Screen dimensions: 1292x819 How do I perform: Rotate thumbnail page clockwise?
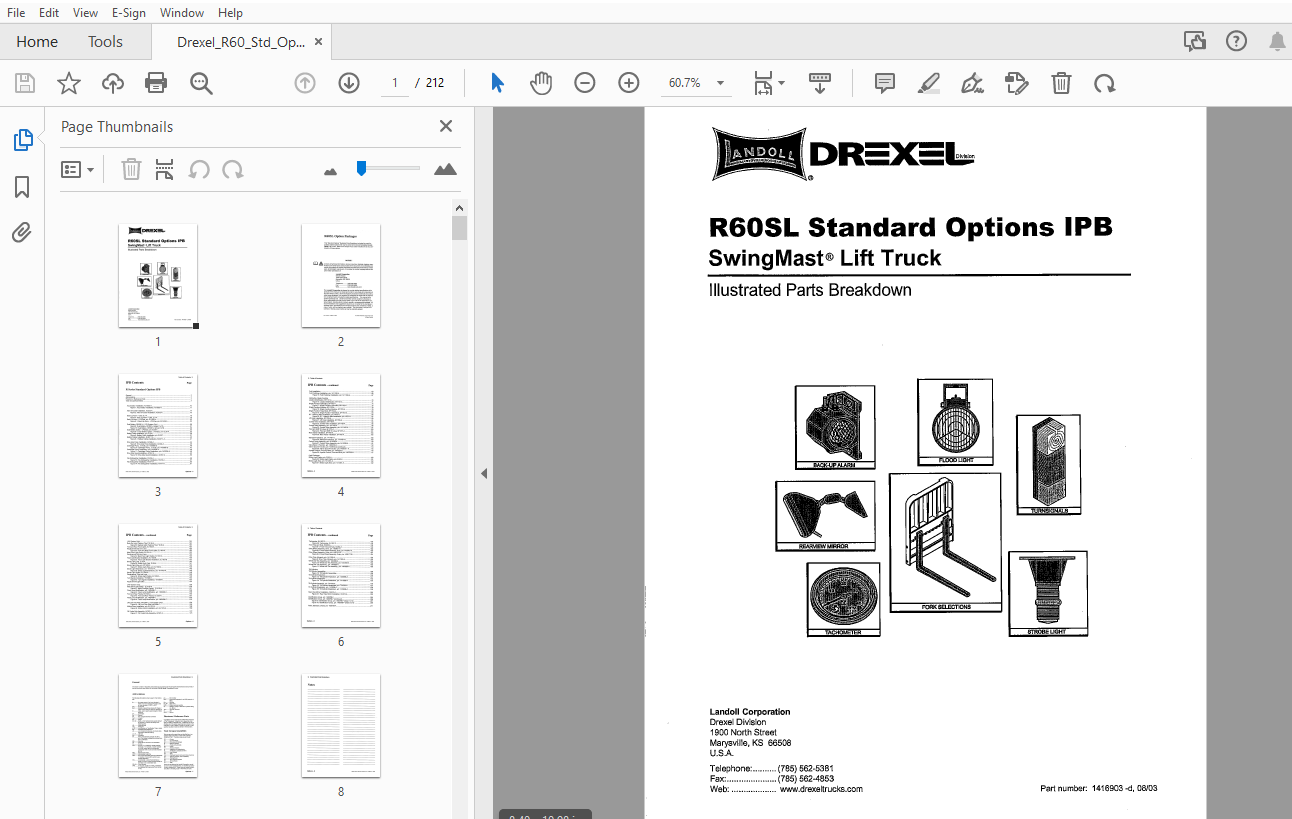click(233, 169)
